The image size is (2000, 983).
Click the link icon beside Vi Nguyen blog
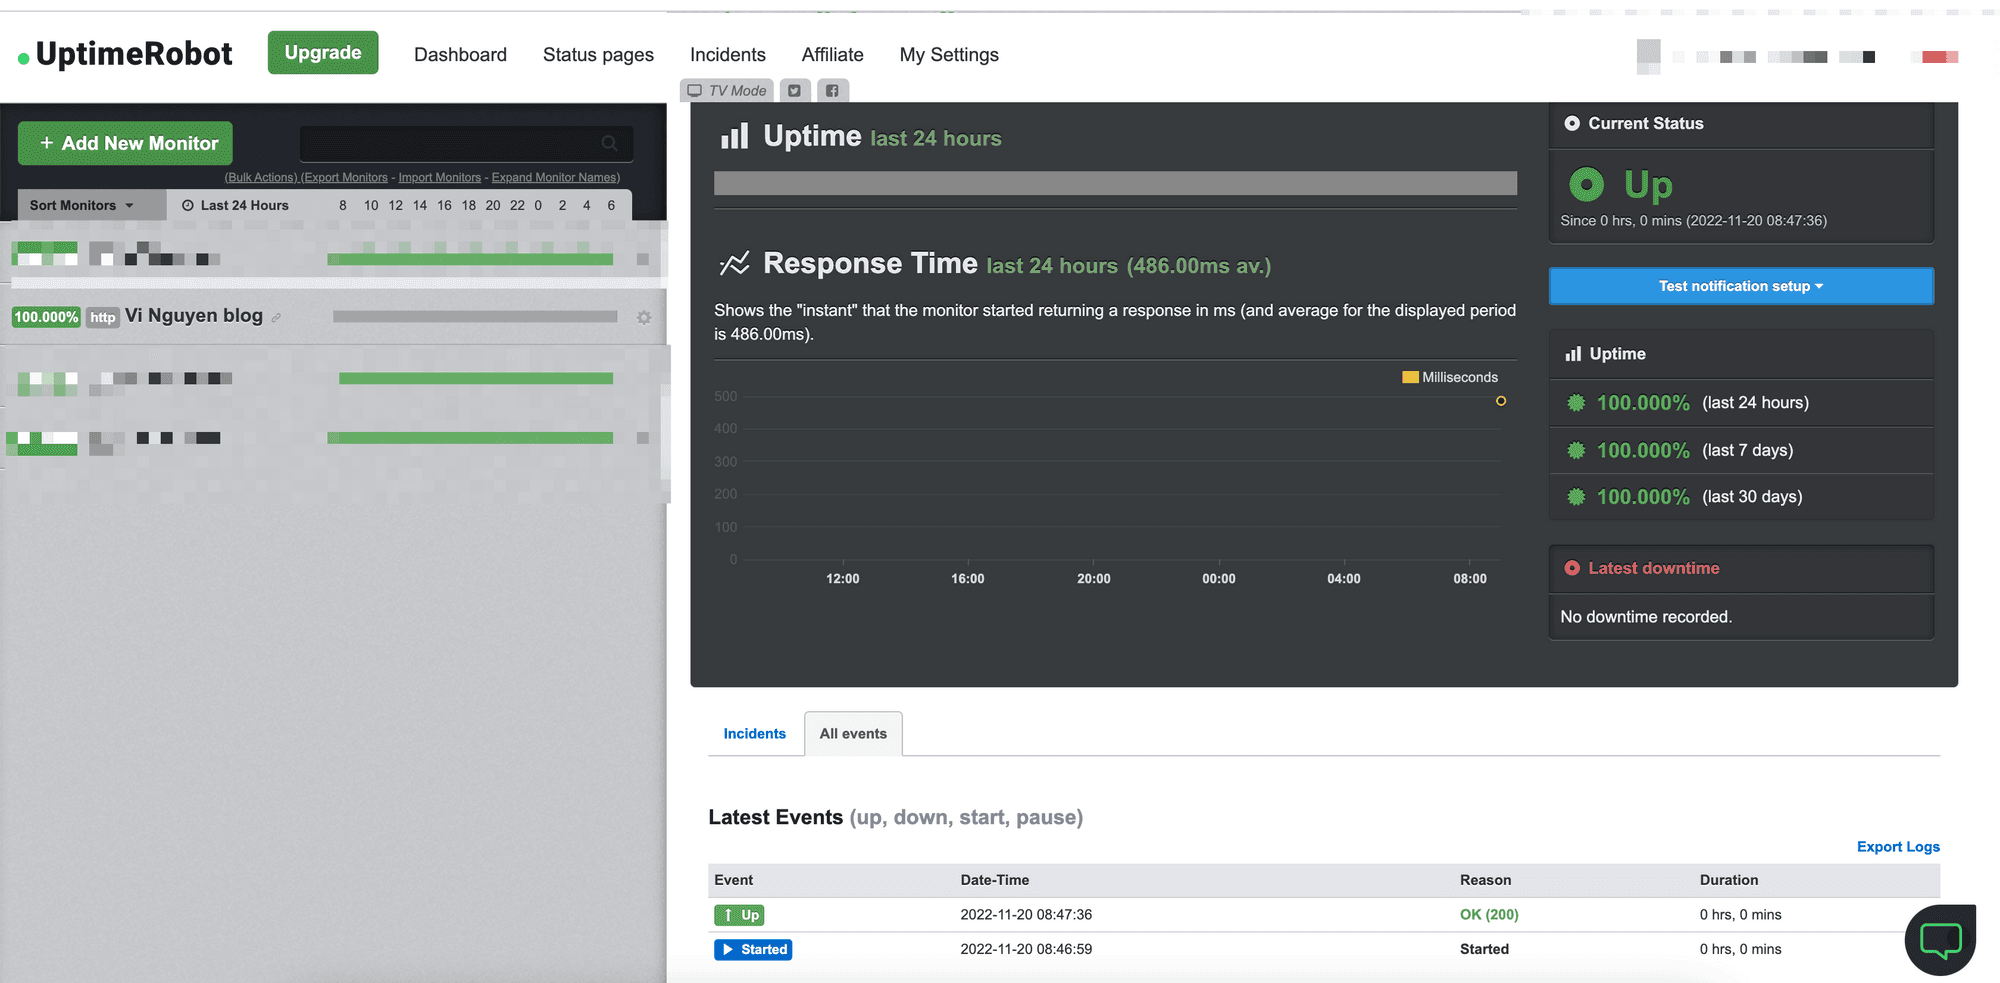pyautogui.click(x=276, y=318)
